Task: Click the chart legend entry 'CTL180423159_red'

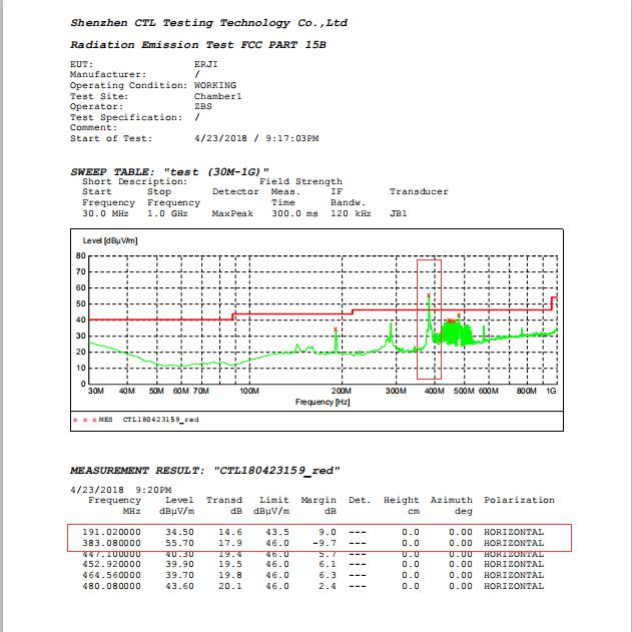Action: tap(161, 420)
